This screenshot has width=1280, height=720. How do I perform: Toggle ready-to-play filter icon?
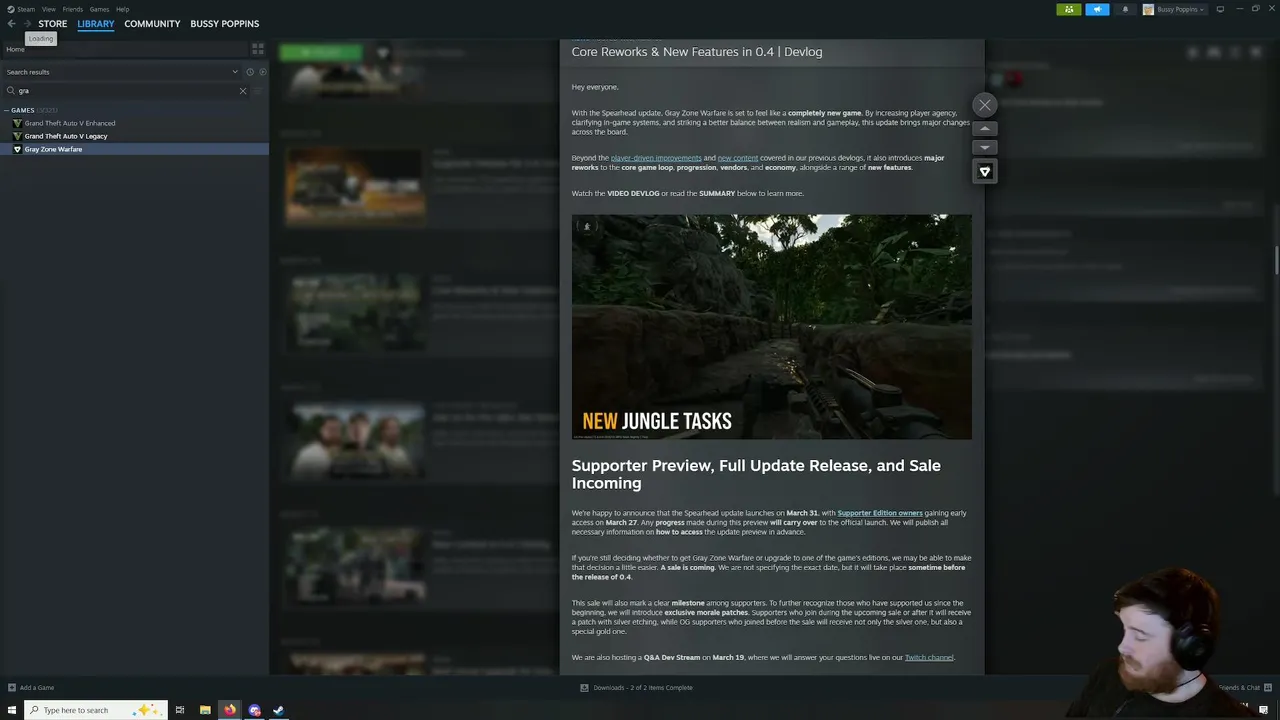(263, 72)
